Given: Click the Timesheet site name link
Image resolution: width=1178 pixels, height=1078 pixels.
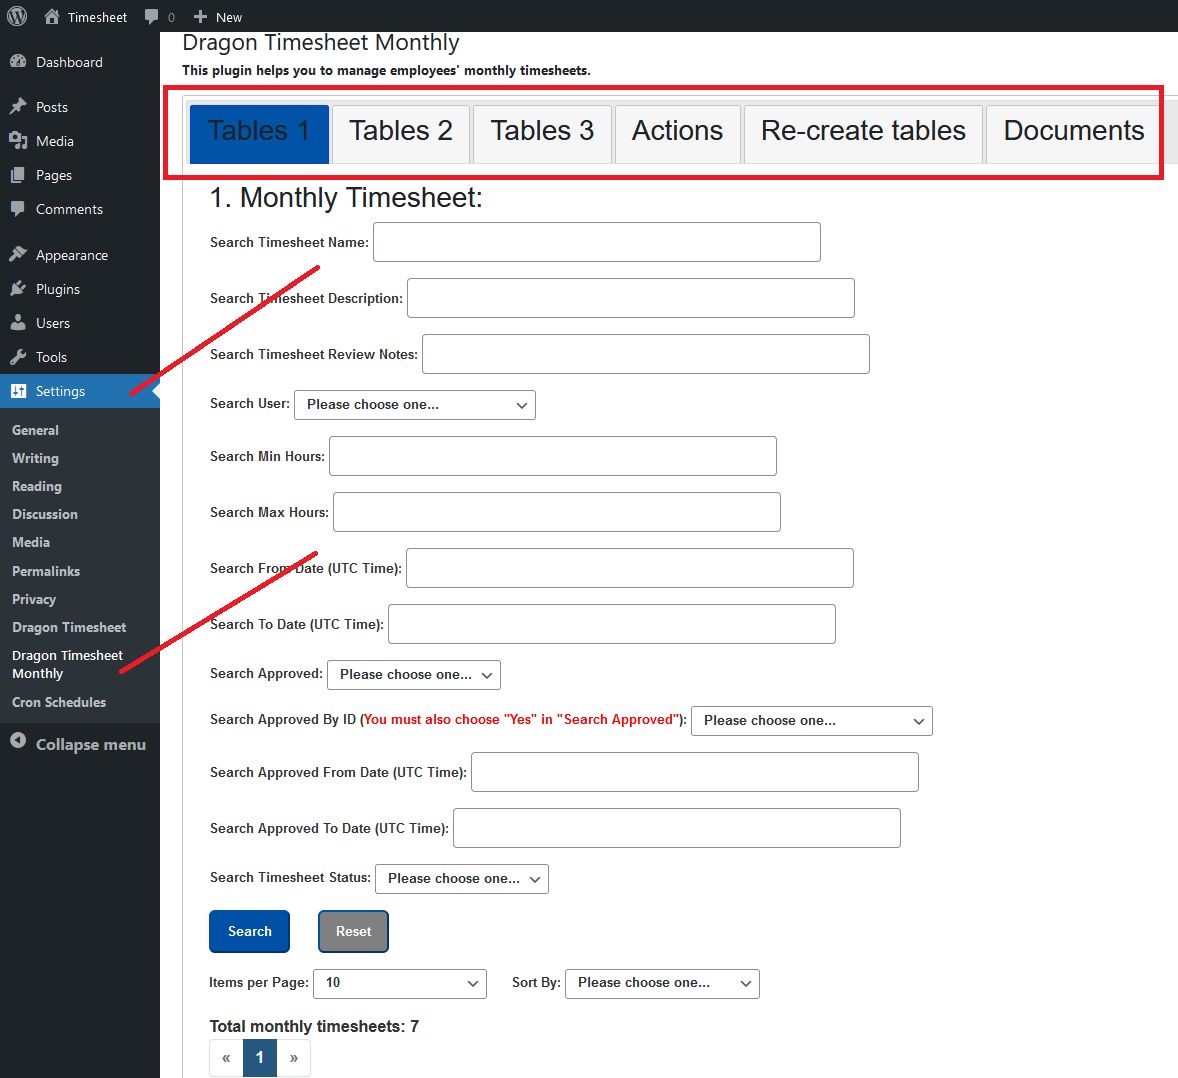Looking at the screenshot, I should pos(97,17).
